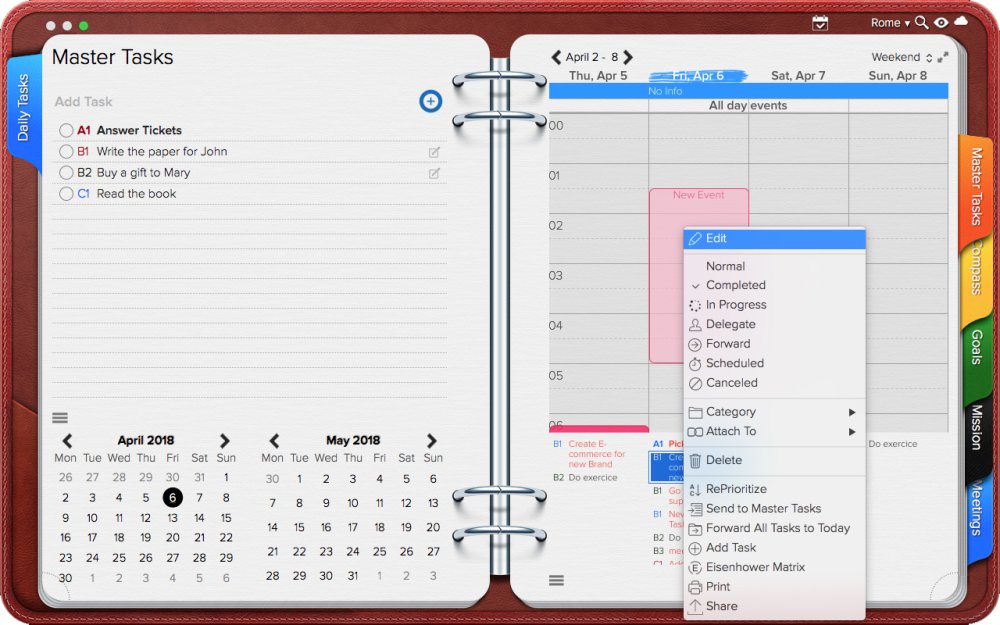Screen dimensions: 1000x625
Task: Choose Forward from the context menu
Action: [x=774, y=344]
